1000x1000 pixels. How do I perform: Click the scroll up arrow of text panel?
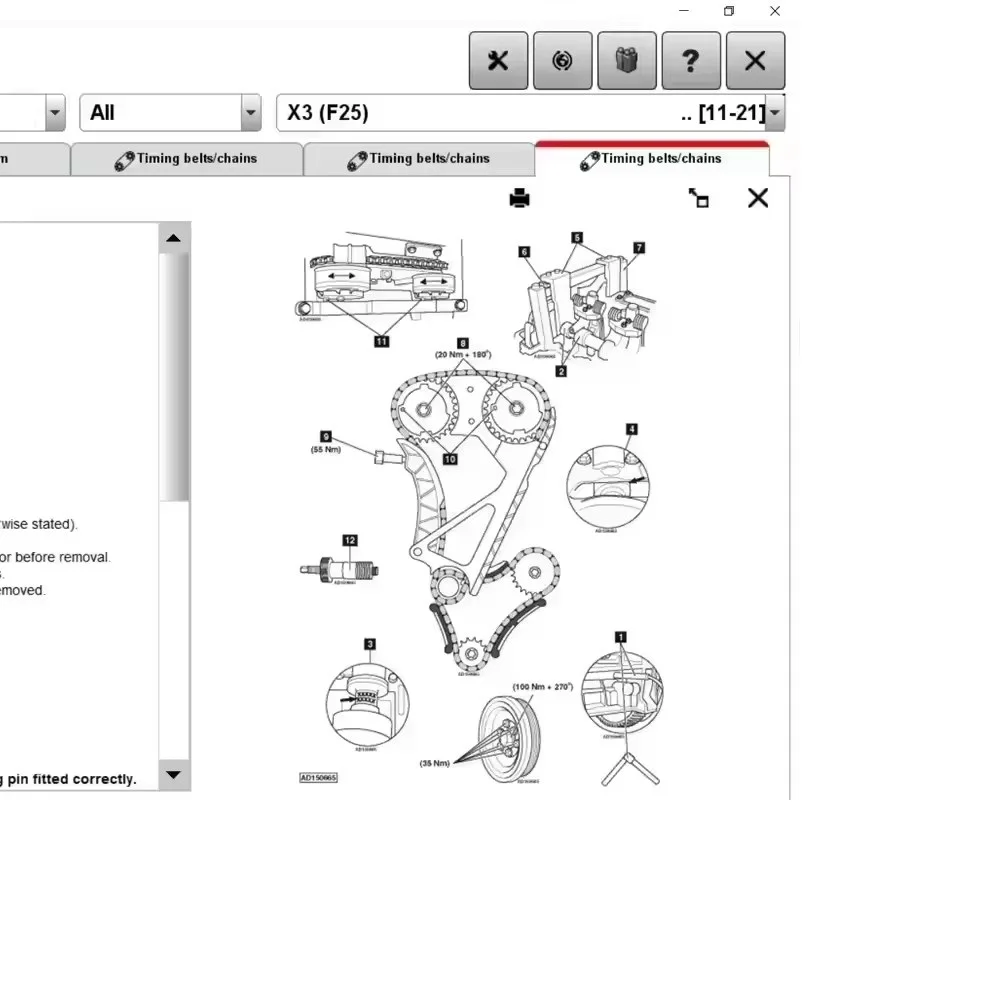(x=173, y=238)
